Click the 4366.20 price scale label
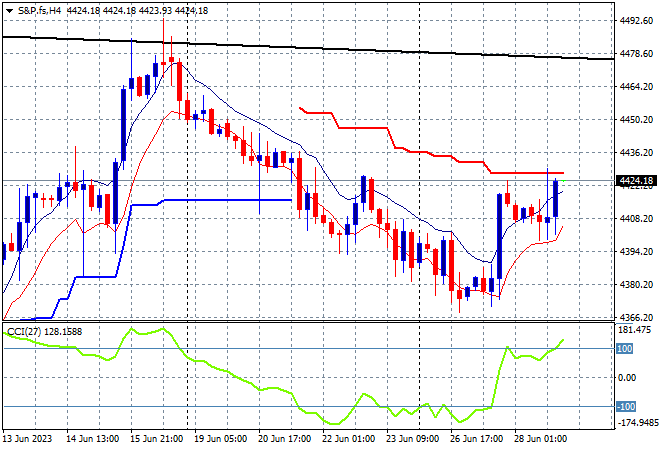Viewport: 660px width, 450px height. tap(636, 317)
